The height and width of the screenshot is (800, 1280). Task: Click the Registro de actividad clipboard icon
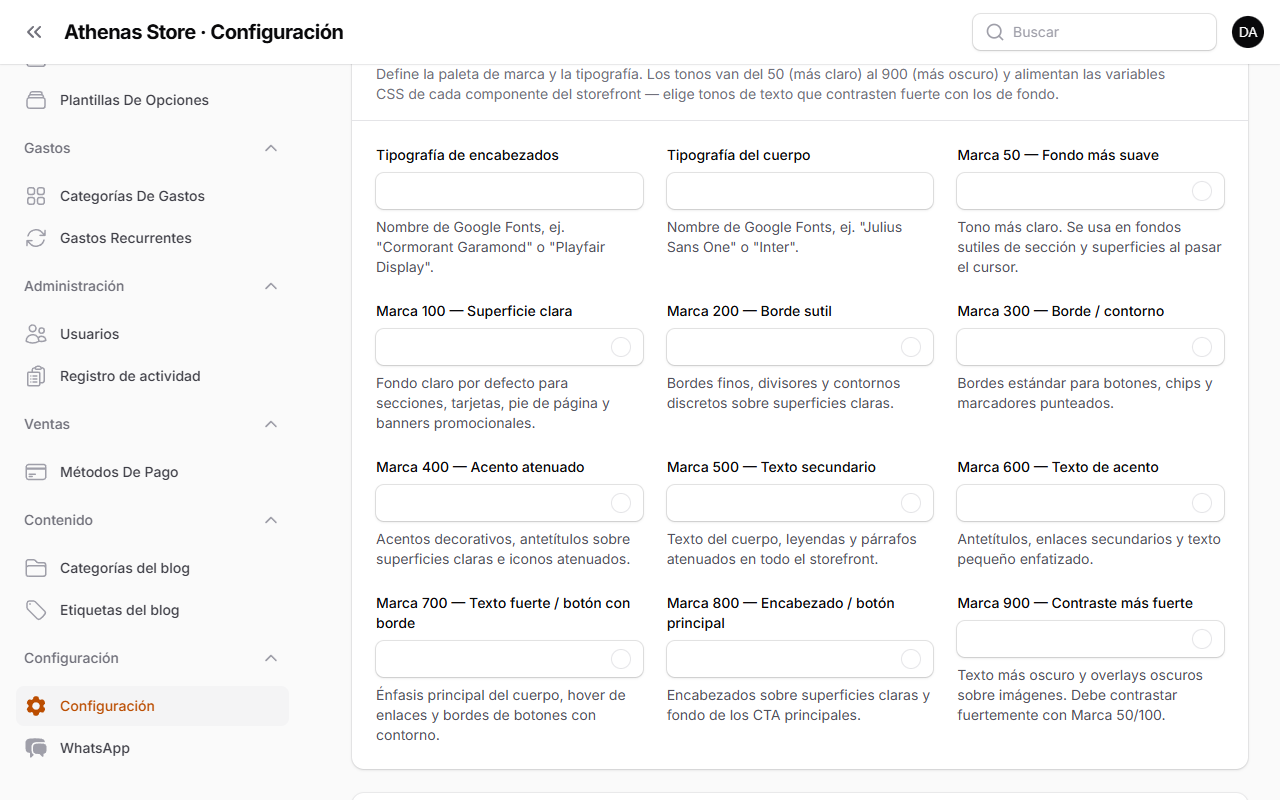click(x=36, y=376)
